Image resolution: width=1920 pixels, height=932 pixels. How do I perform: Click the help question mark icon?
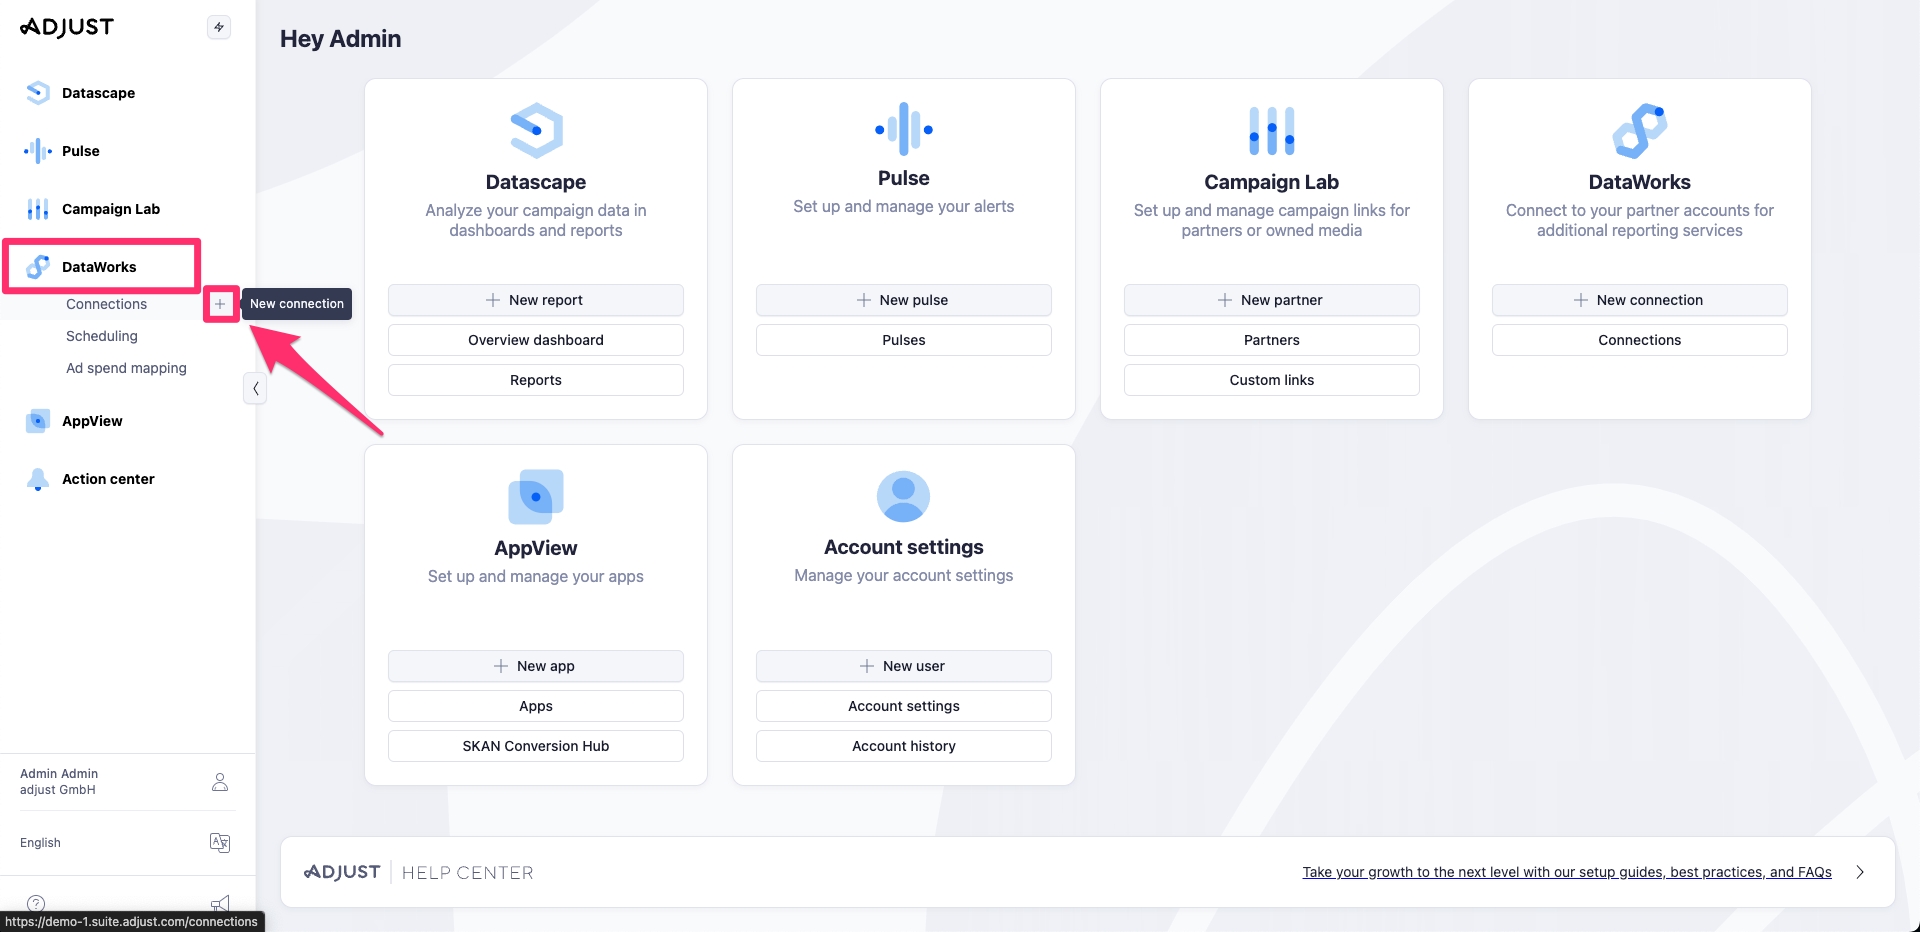pyautogui.click(x=36, y=902)
